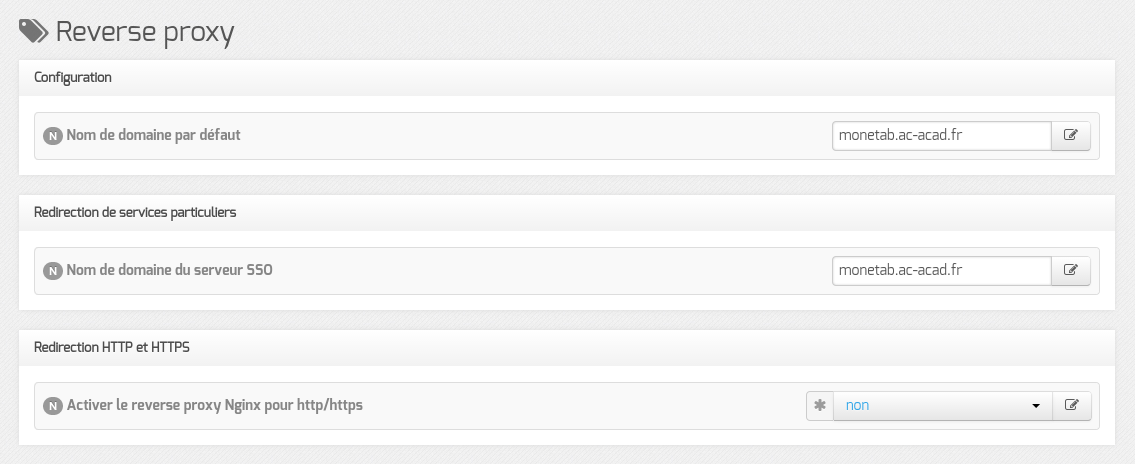Select the 'non' value in Nginx dropdown
This screenshot has width=1135, height=464.
tap(857, 405)
